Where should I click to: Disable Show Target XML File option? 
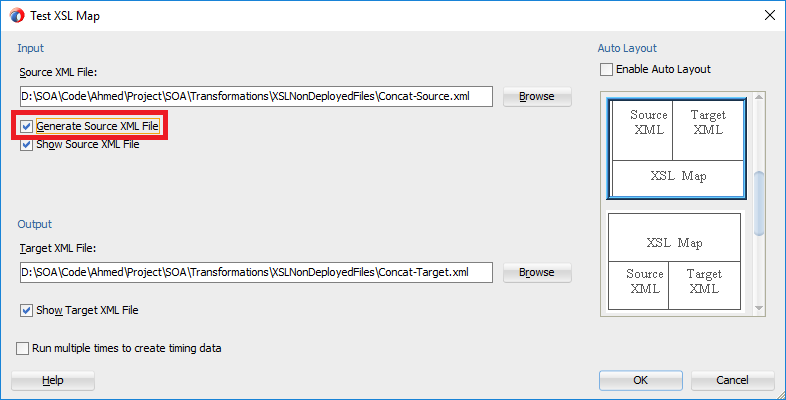tap(27, 310)
